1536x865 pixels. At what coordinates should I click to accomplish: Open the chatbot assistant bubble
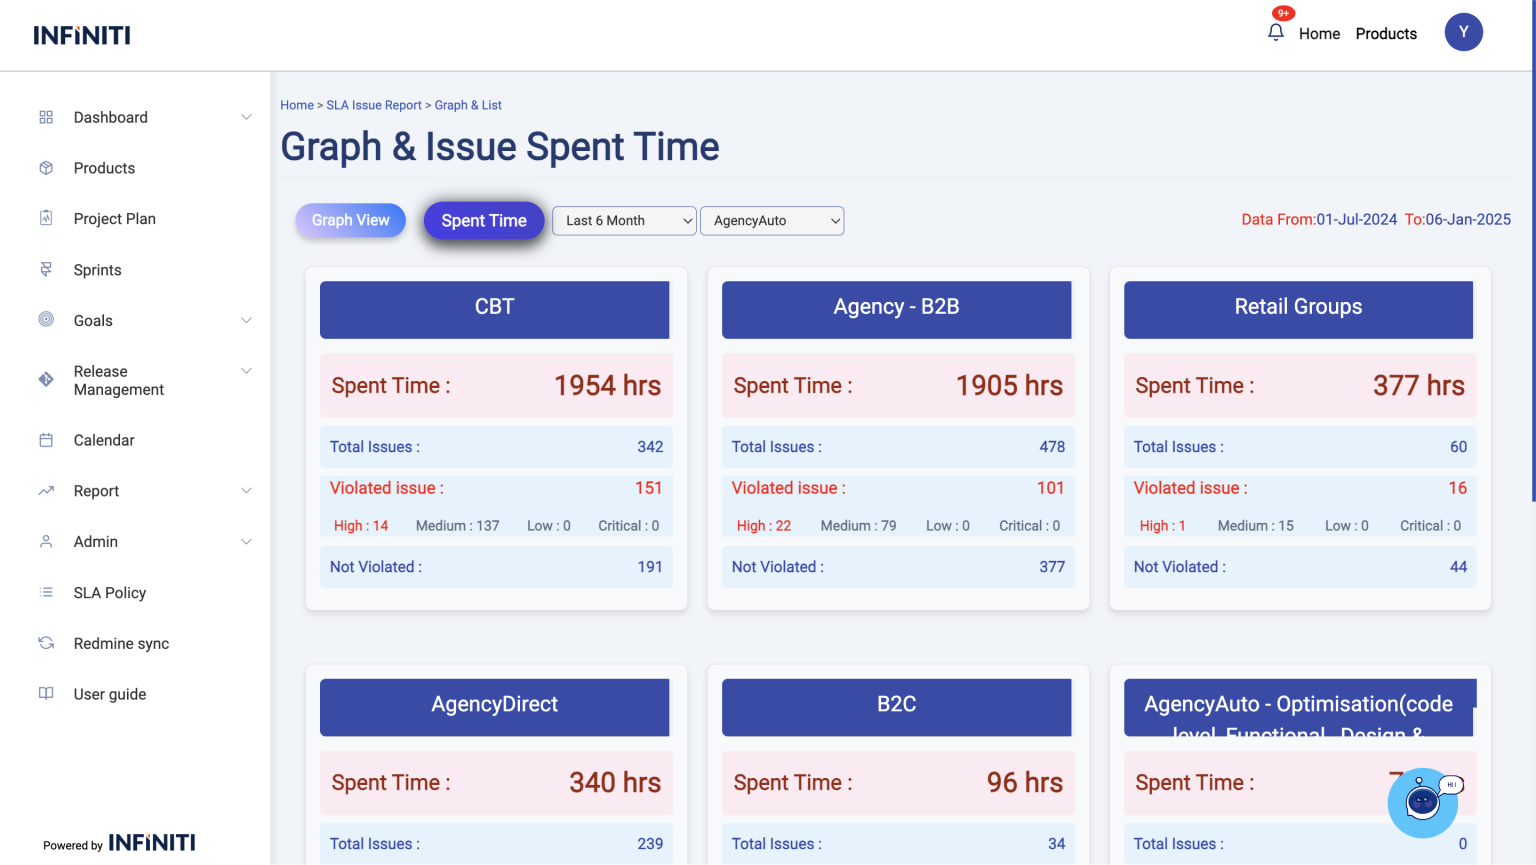(1423, 801)
